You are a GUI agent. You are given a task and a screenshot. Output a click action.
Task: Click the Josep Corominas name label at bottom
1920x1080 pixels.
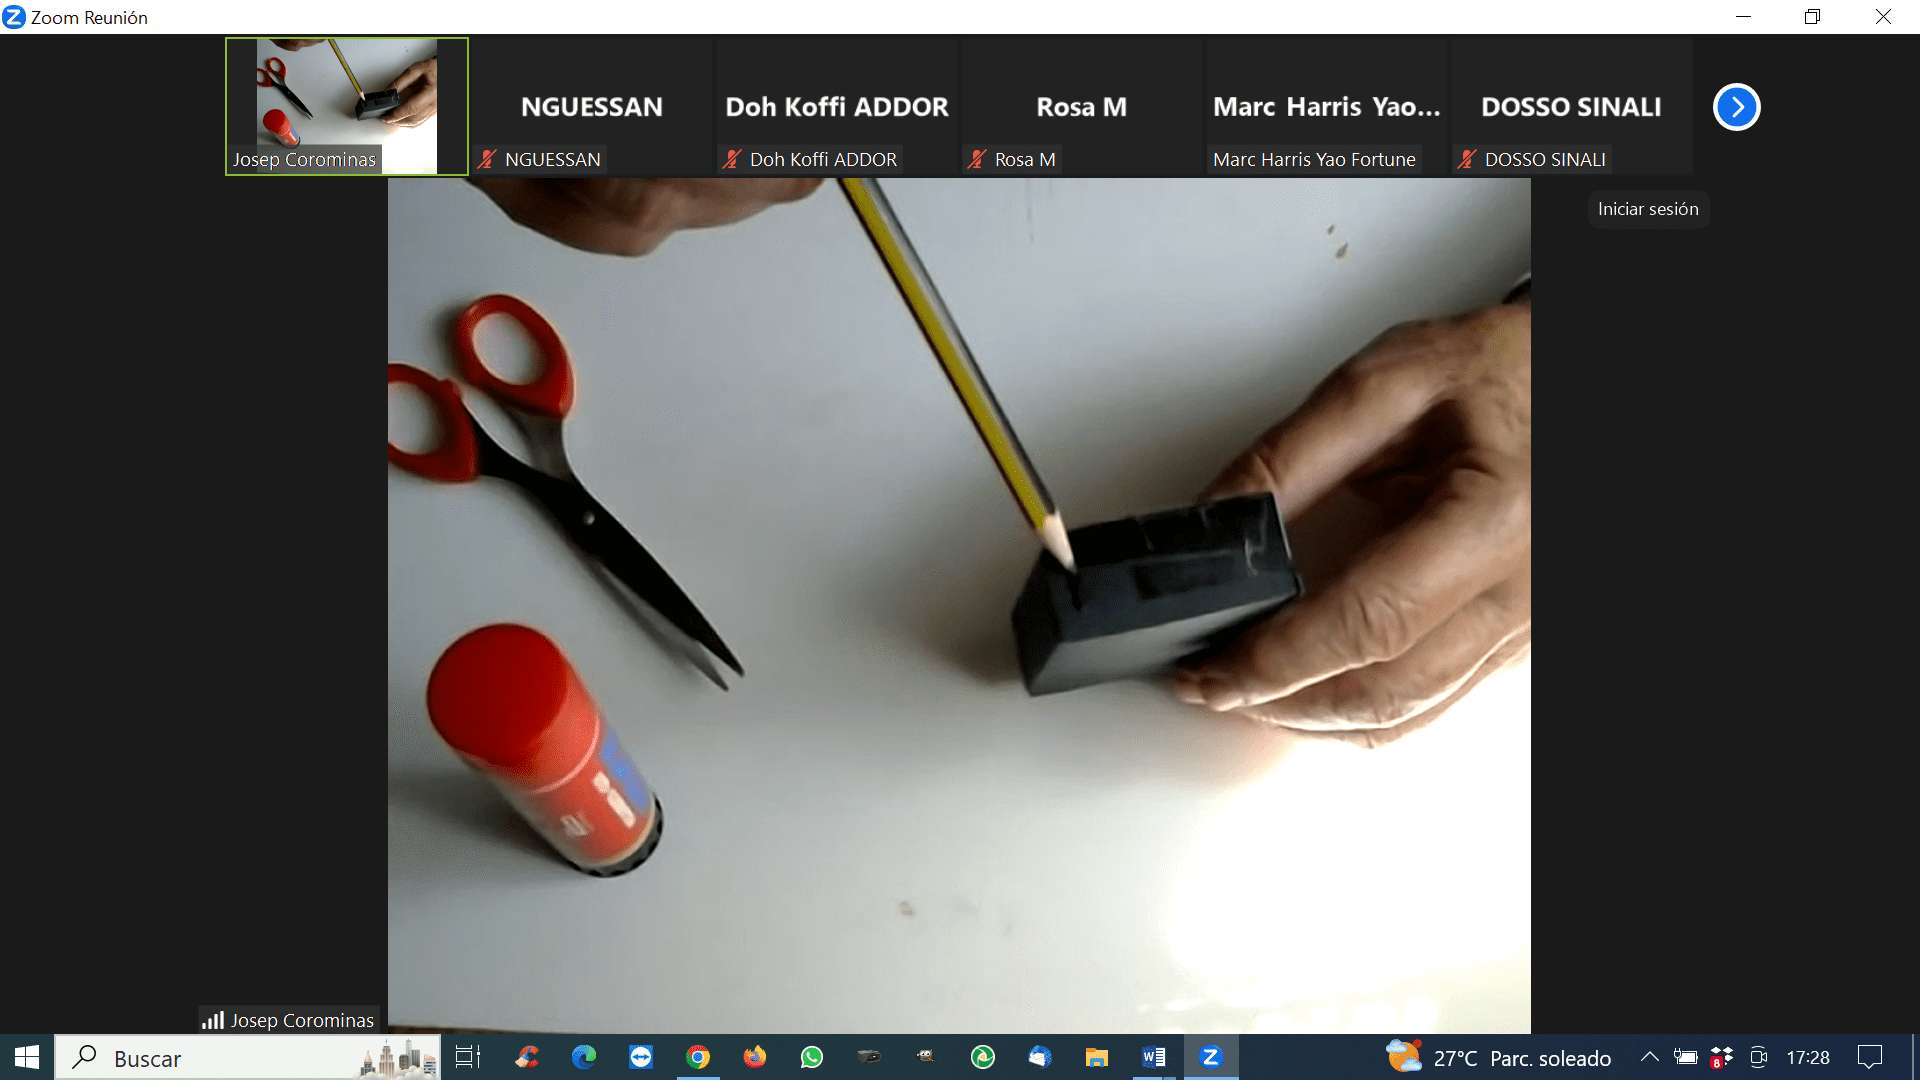click(302, 1020)
